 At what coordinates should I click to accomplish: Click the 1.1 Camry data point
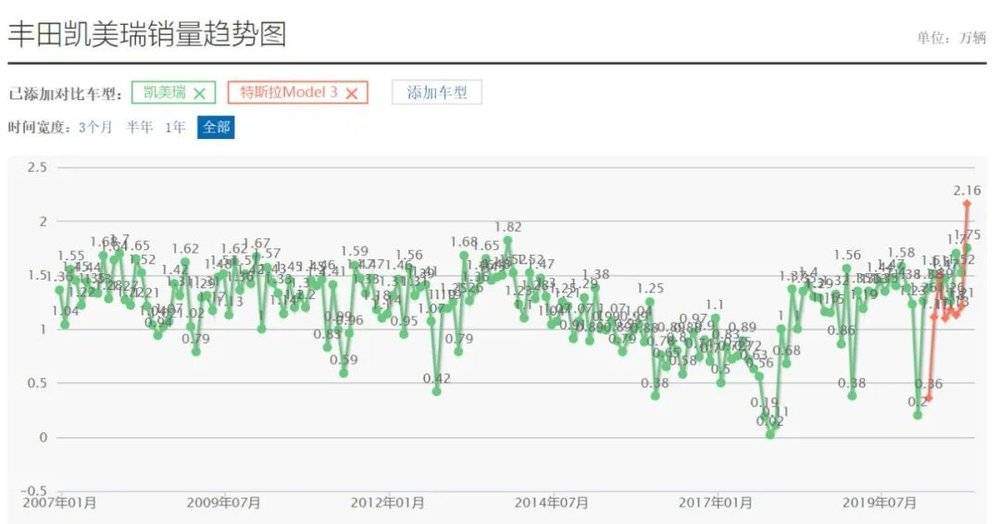tap(716, 318)
